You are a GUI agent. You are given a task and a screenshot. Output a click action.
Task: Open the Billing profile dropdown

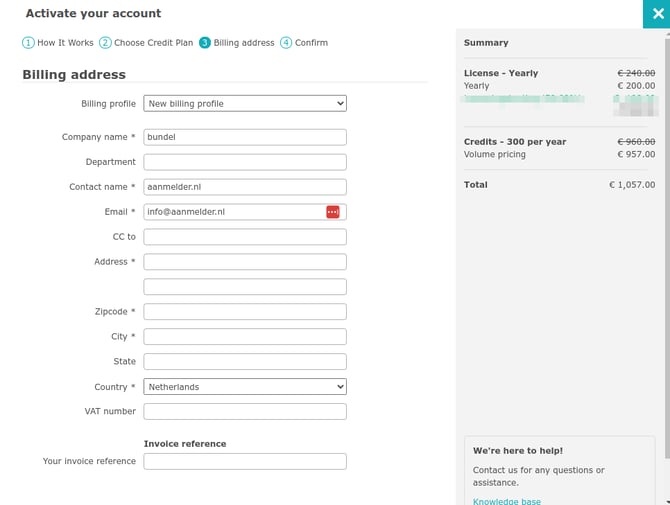tap(245, 103)
